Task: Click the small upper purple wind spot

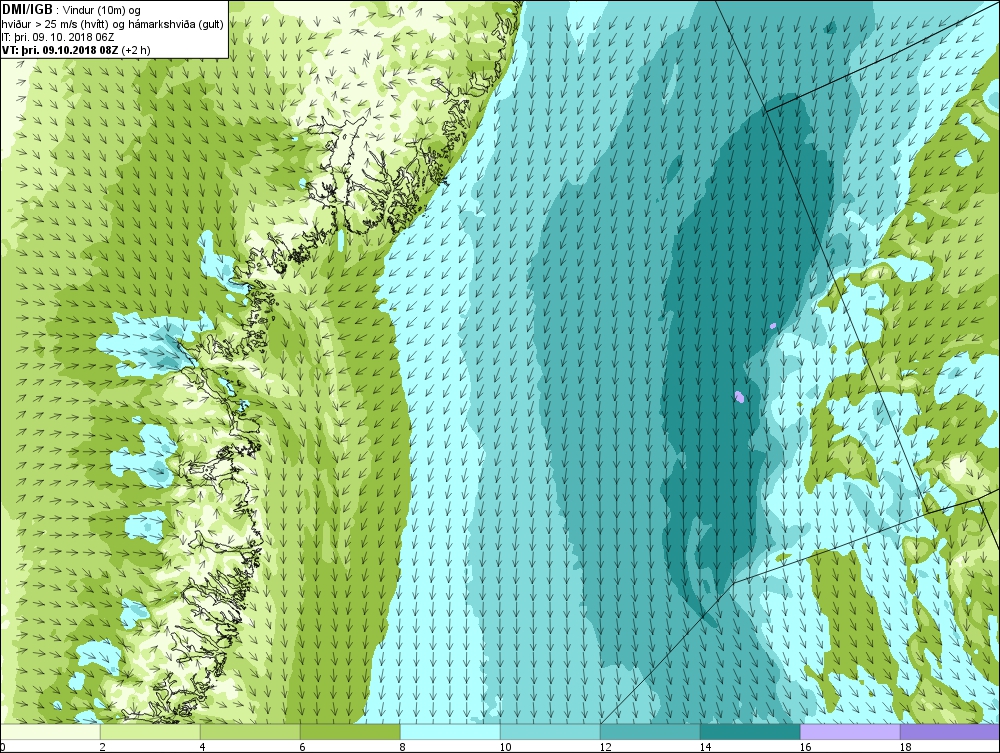Action: [x=773, y=326]
